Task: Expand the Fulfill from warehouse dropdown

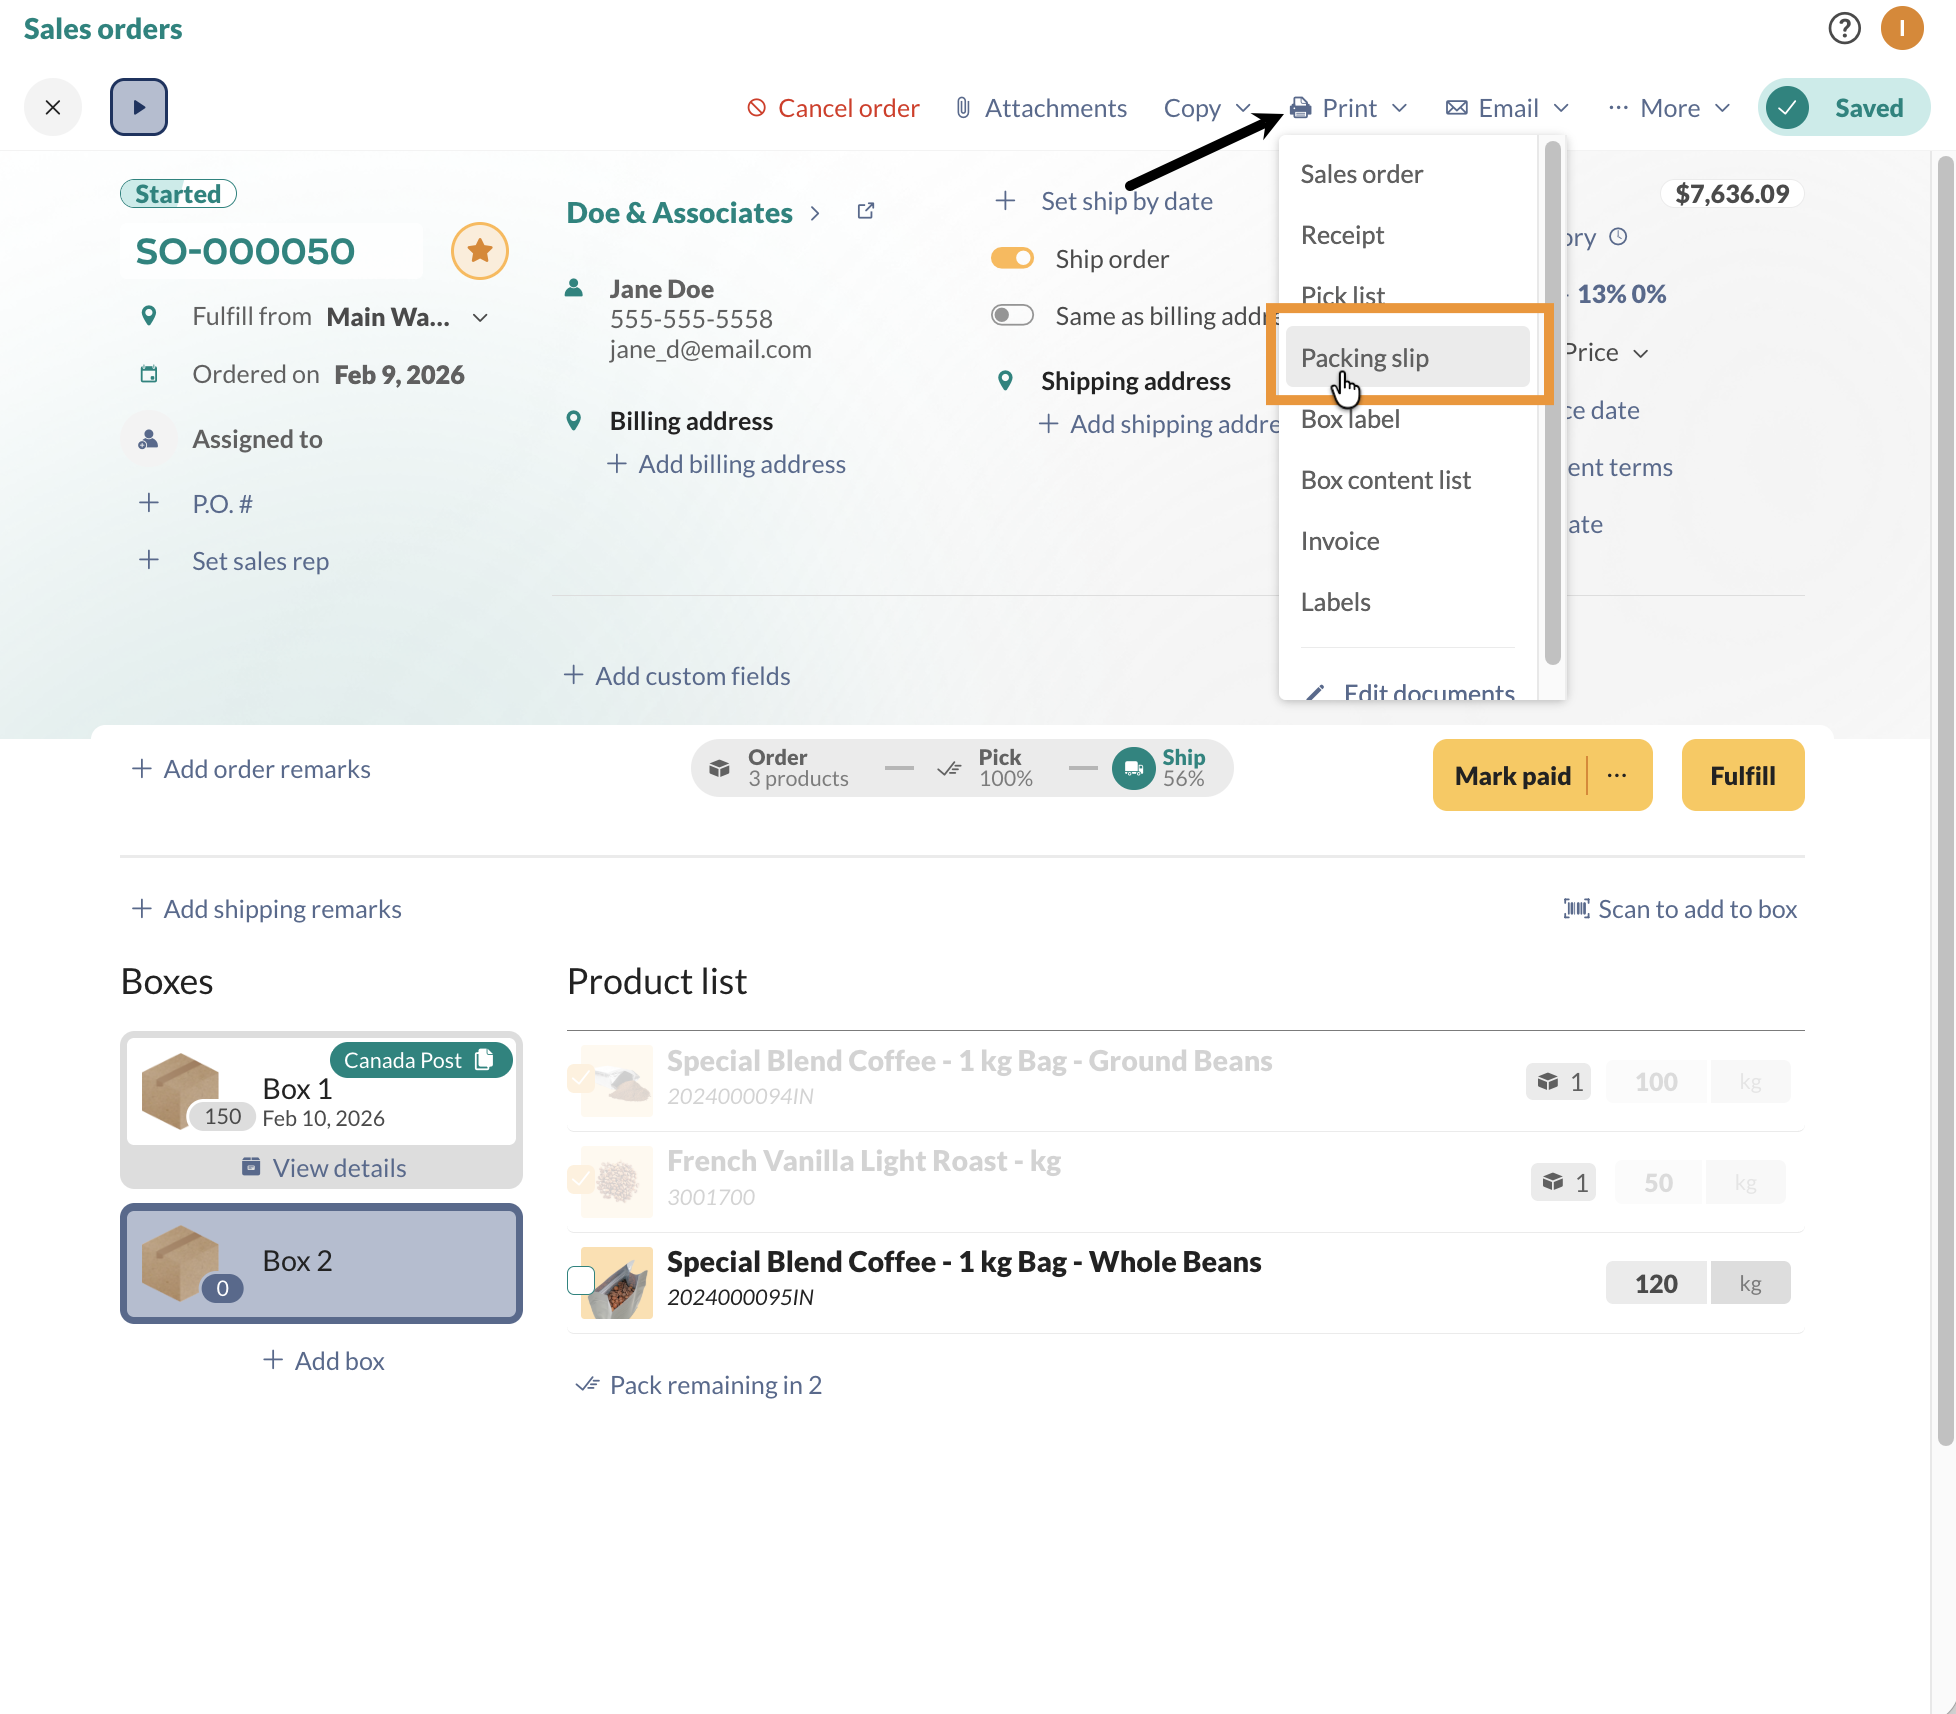Action: (x=480, y=316)
